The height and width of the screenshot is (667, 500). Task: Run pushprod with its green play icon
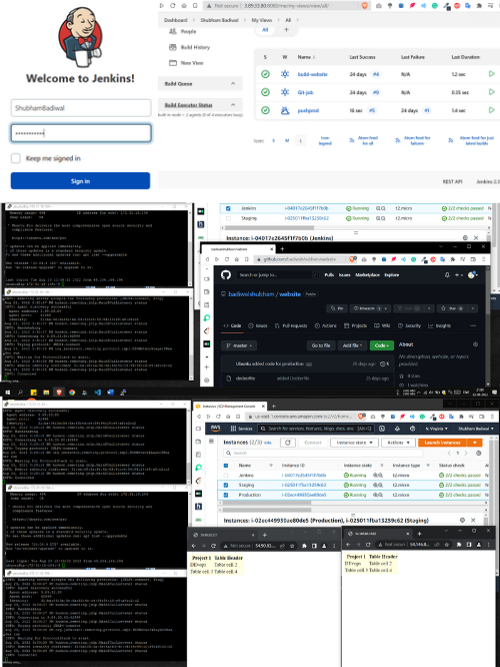[x=491, y=110]
